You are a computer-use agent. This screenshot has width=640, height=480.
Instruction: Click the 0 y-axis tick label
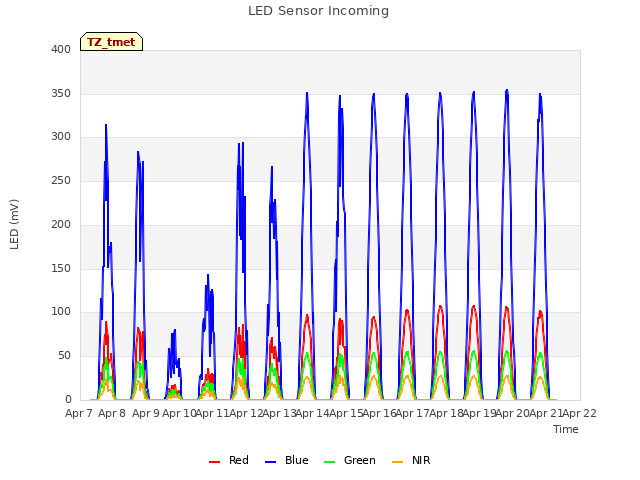[68, 400]
